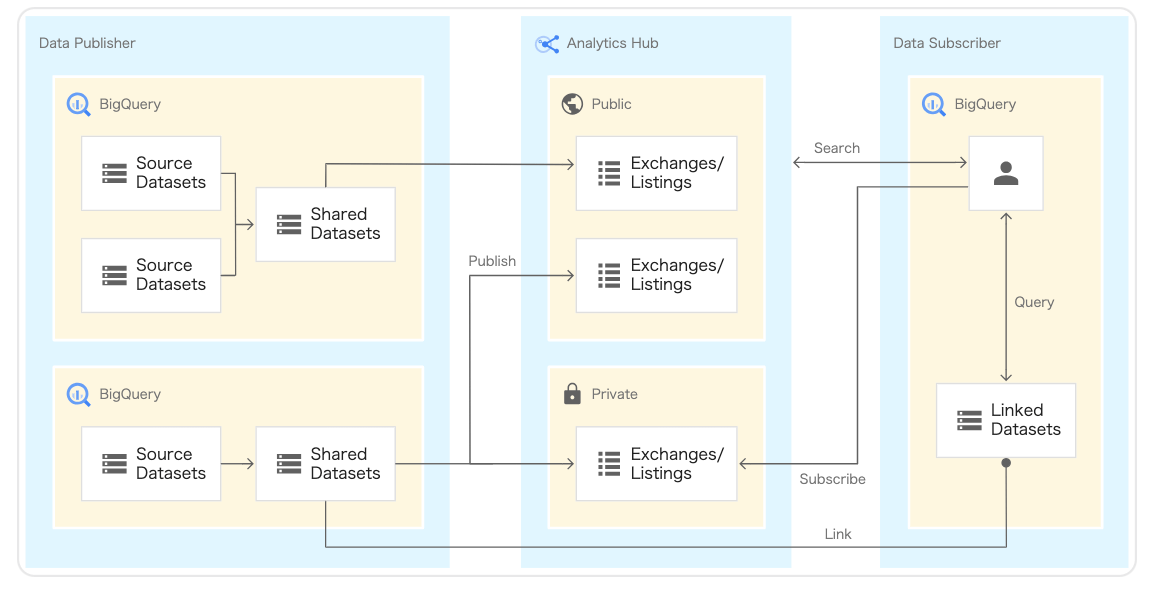Click the Analytics Hub logo icon
1160x592 pixels.
click(x=547, y=44)
